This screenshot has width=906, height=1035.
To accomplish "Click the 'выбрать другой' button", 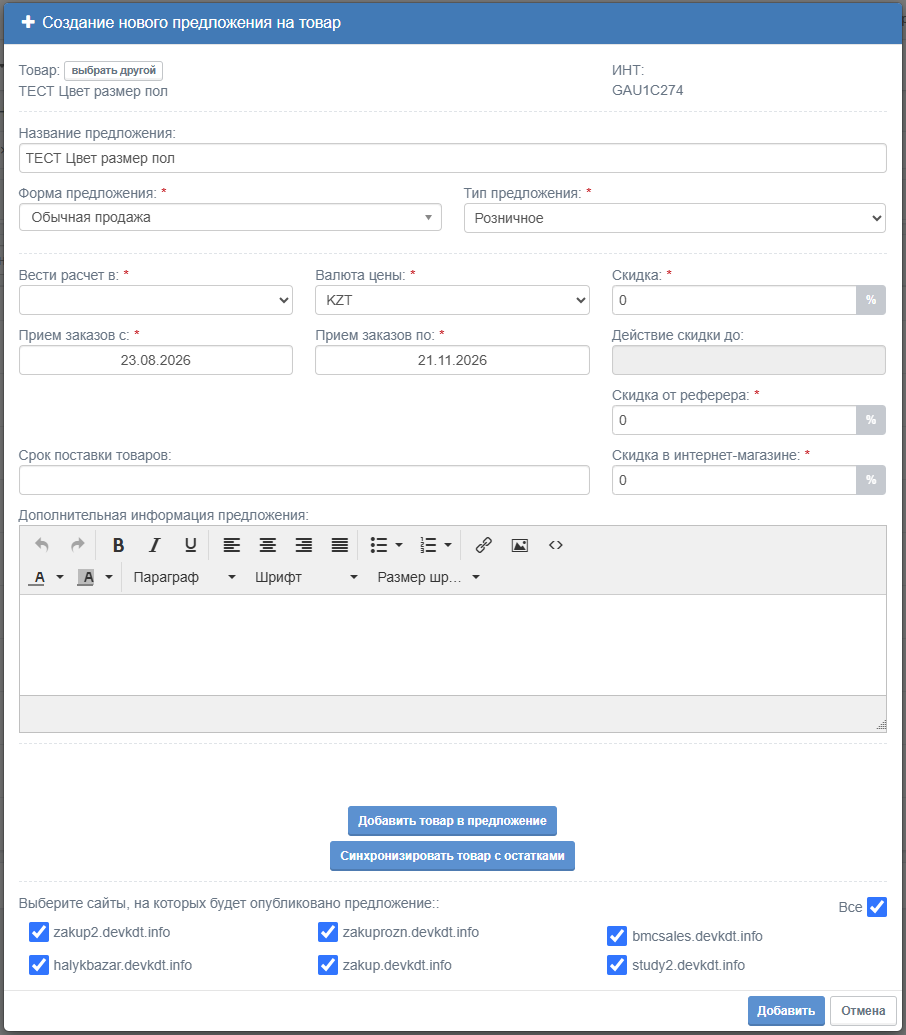I will [113, 71].
